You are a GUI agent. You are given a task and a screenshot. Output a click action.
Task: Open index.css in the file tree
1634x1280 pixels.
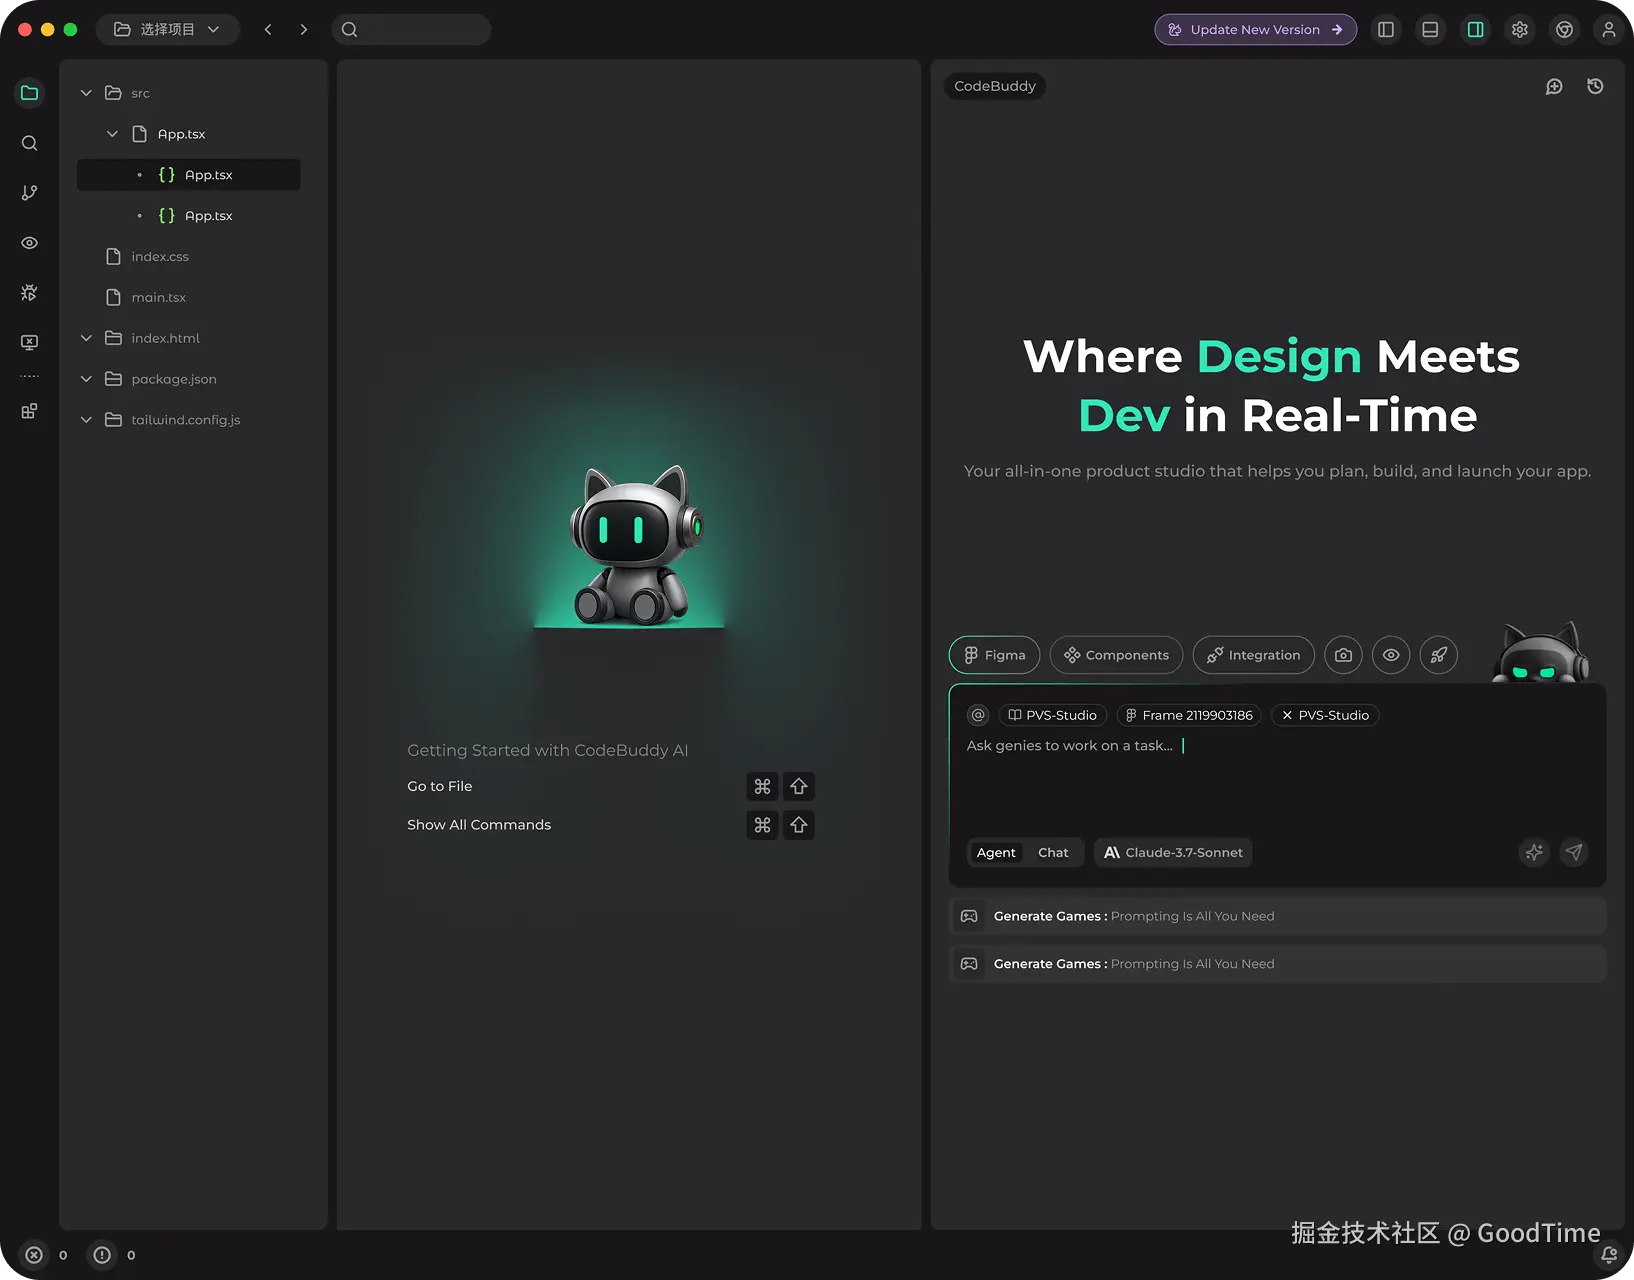tap(160, 257)
